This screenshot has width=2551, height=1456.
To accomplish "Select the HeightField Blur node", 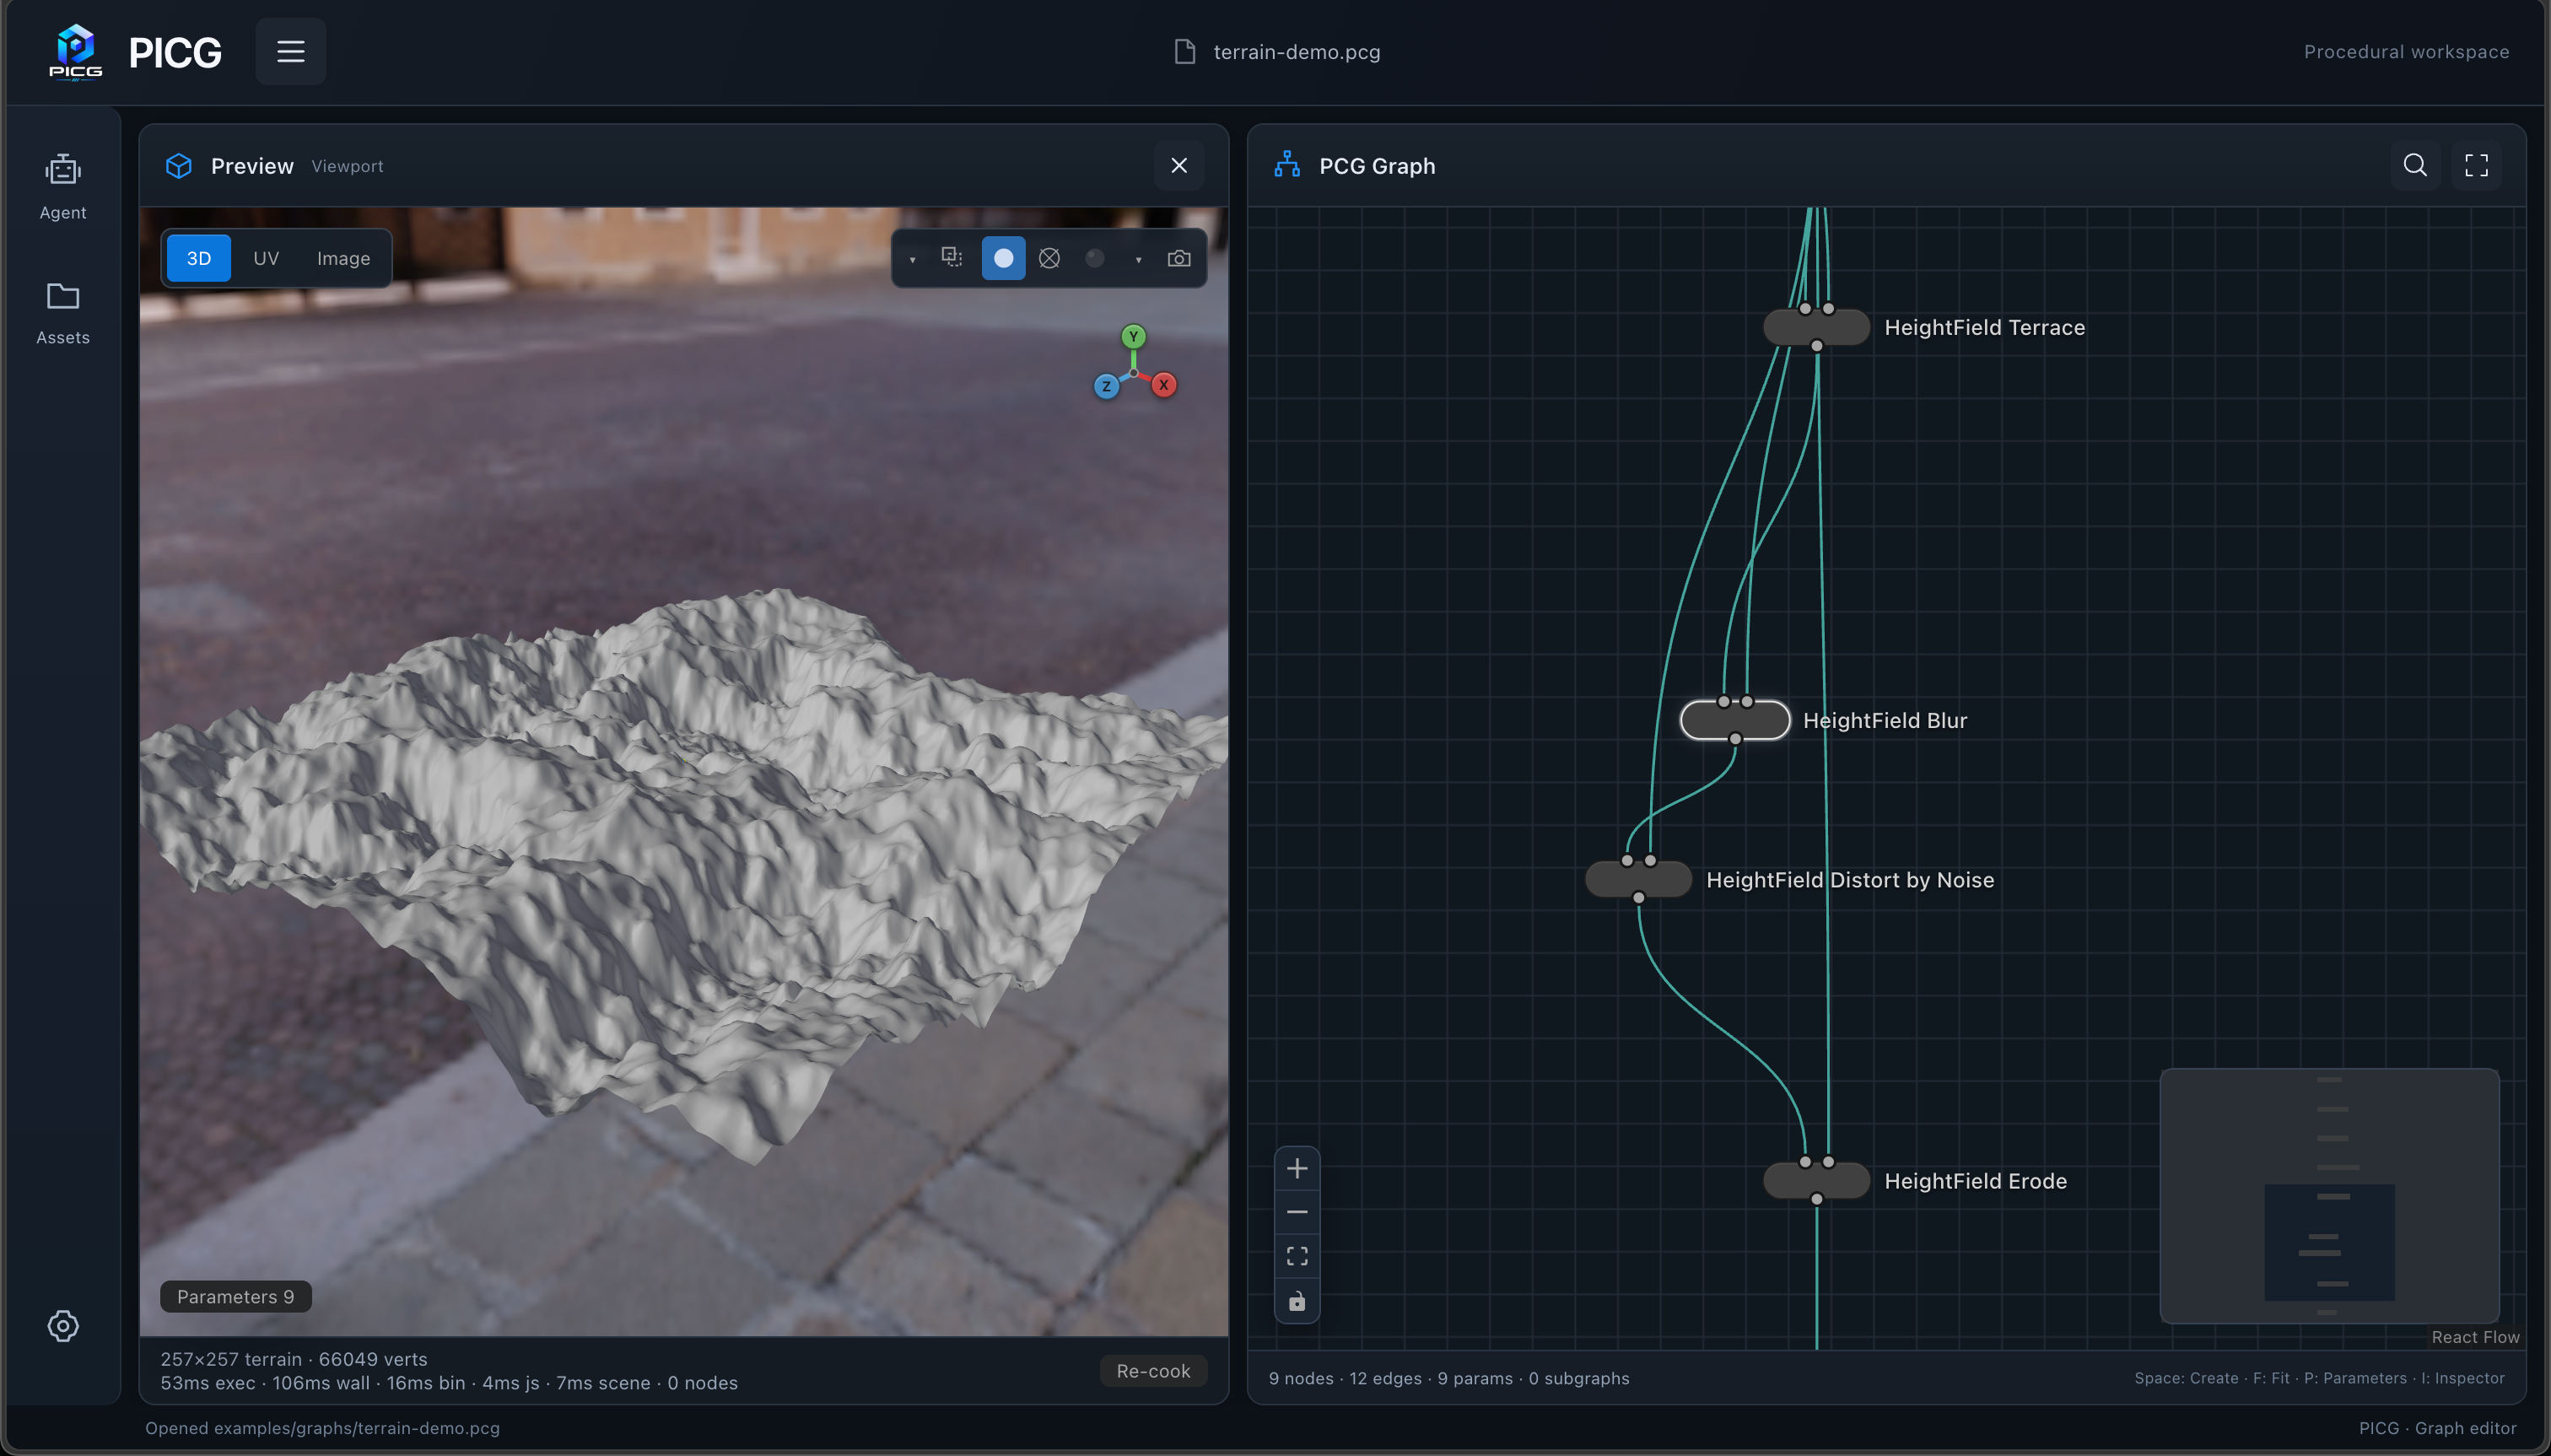I will pos(1735,720).
